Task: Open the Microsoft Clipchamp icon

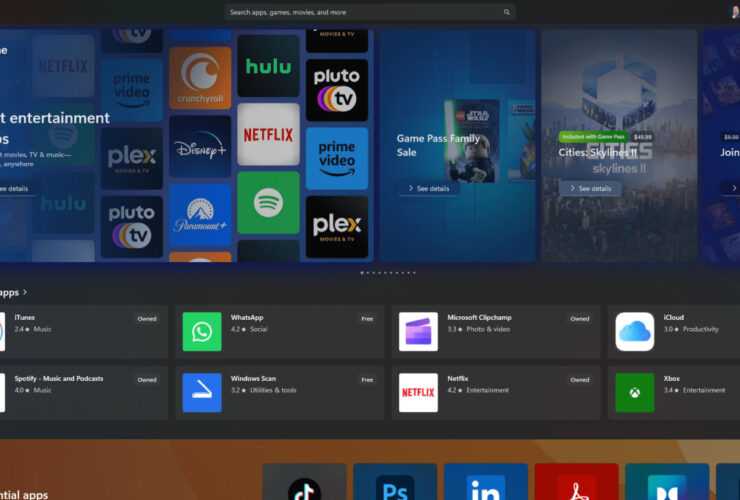Action: 418,331
